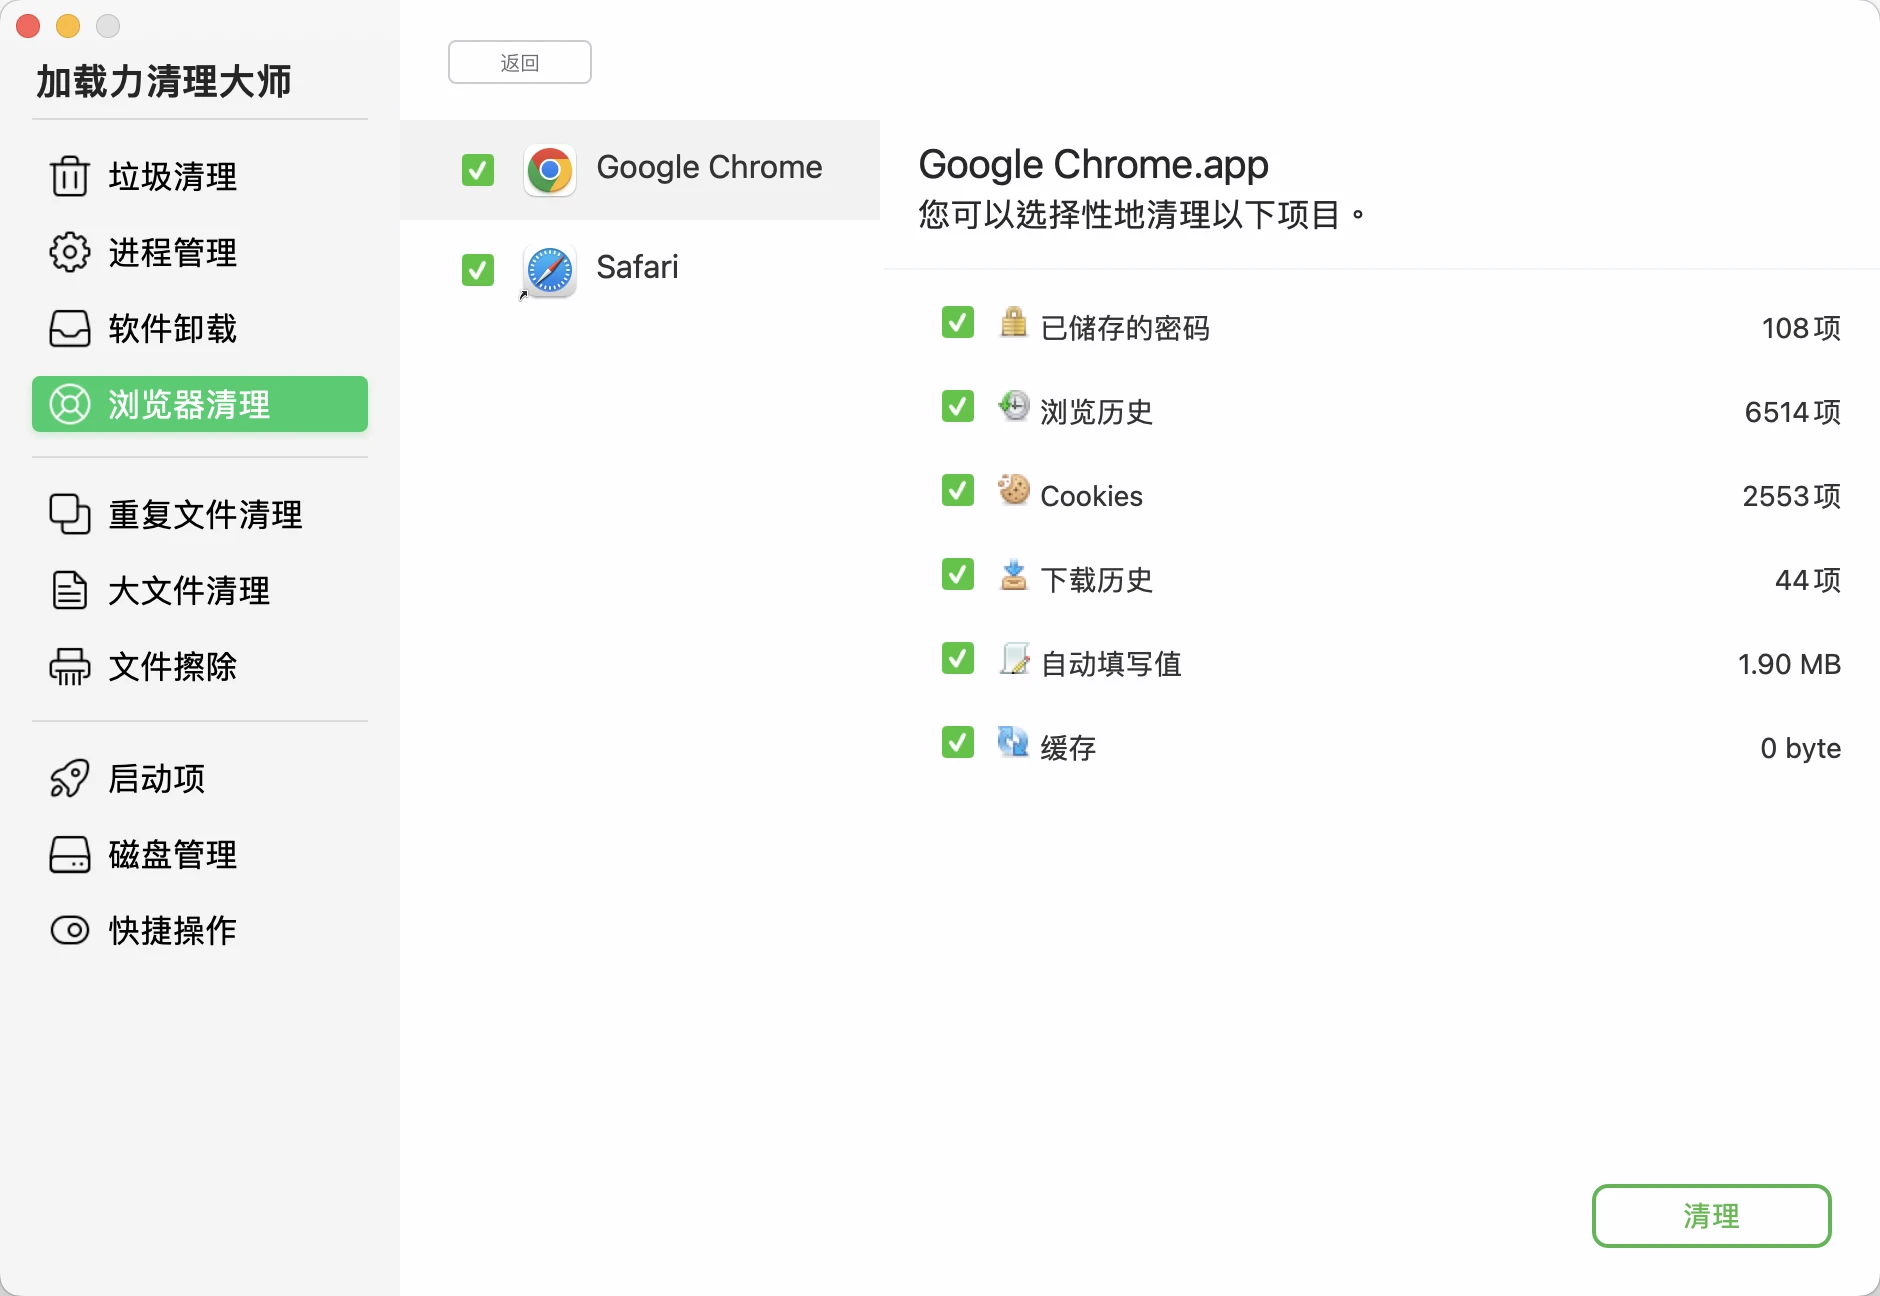Select 大文件清理 in the sidebar
This screenshot has height=1296, width=1880.
tap(188, 590)
